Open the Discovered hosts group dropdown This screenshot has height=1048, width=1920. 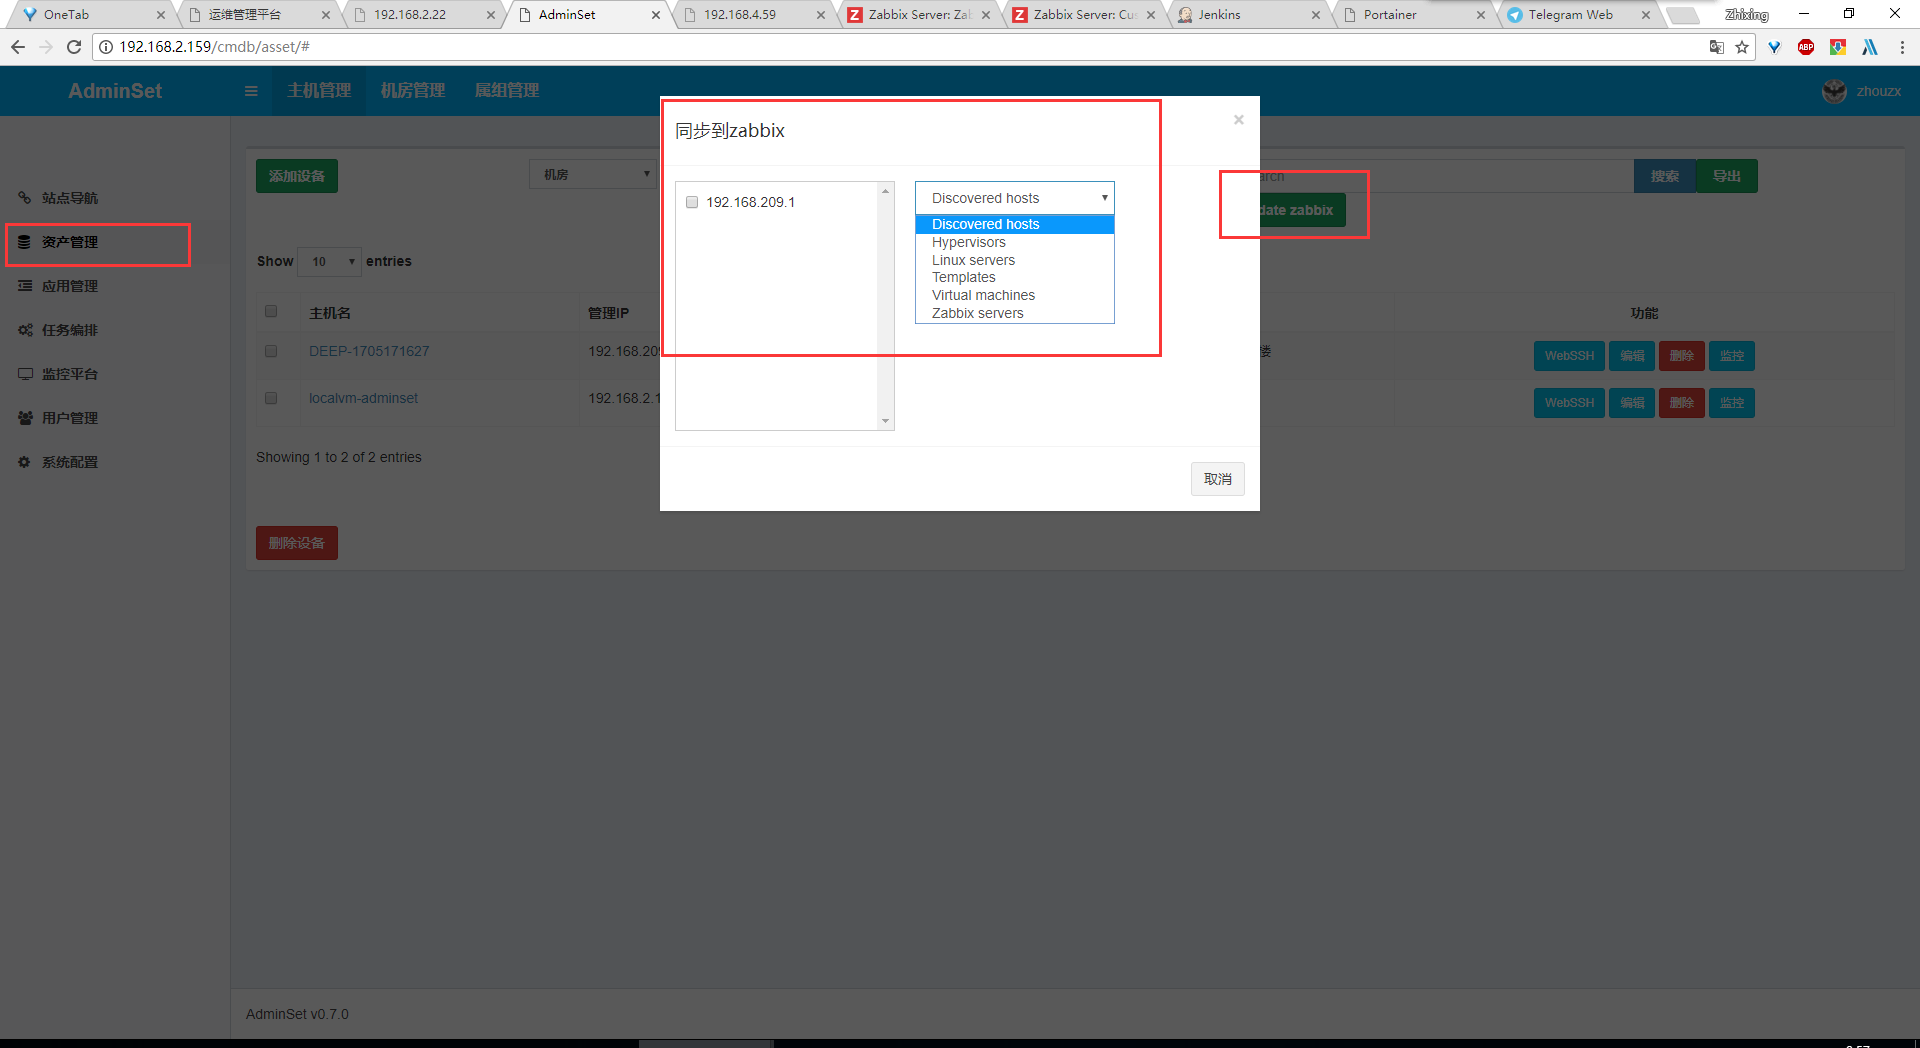(x=1014, y=198)
